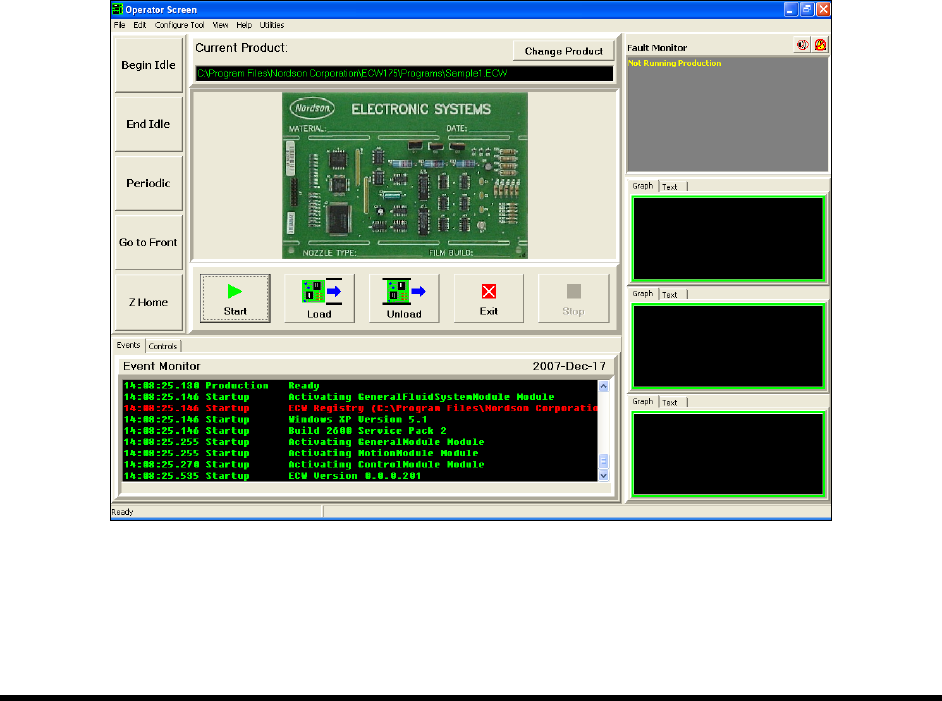Screen dimensions: 942x701
Task: Click the clear fault warning icon
Action: point(819,46)
